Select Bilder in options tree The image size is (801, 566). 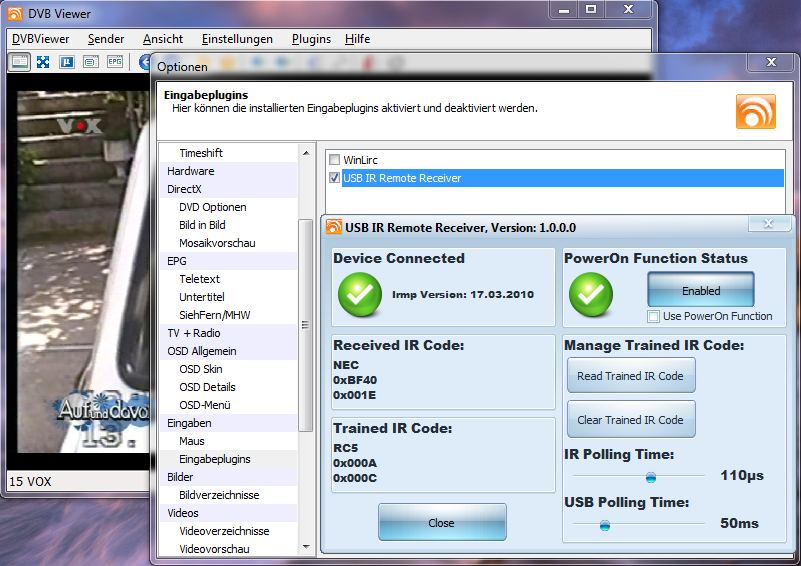[x=180, y=477]
